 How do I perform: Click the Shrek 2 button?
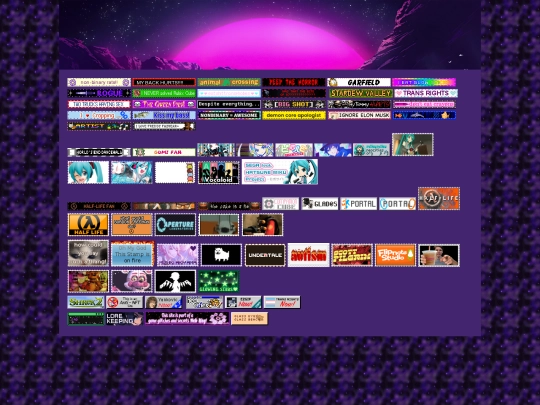pos(86,302)
